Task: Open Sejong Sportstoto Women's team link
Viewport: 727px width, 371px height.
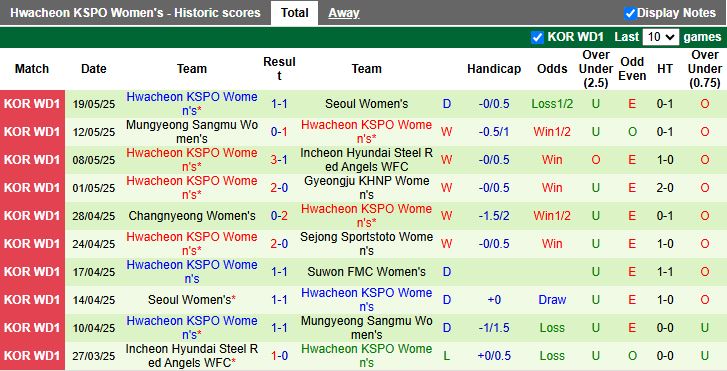Action: coord(366,243)
